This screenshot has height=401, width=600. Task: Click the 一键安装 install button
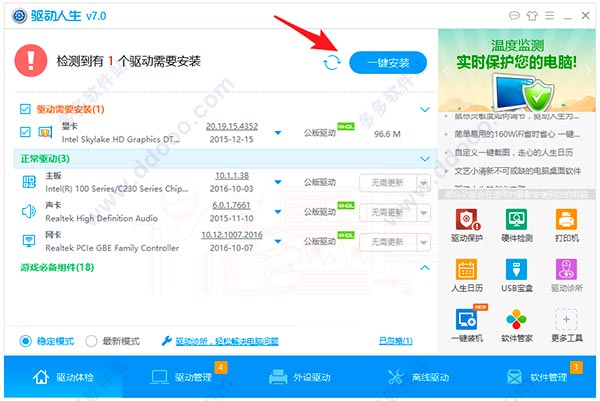tap(388, 62)
